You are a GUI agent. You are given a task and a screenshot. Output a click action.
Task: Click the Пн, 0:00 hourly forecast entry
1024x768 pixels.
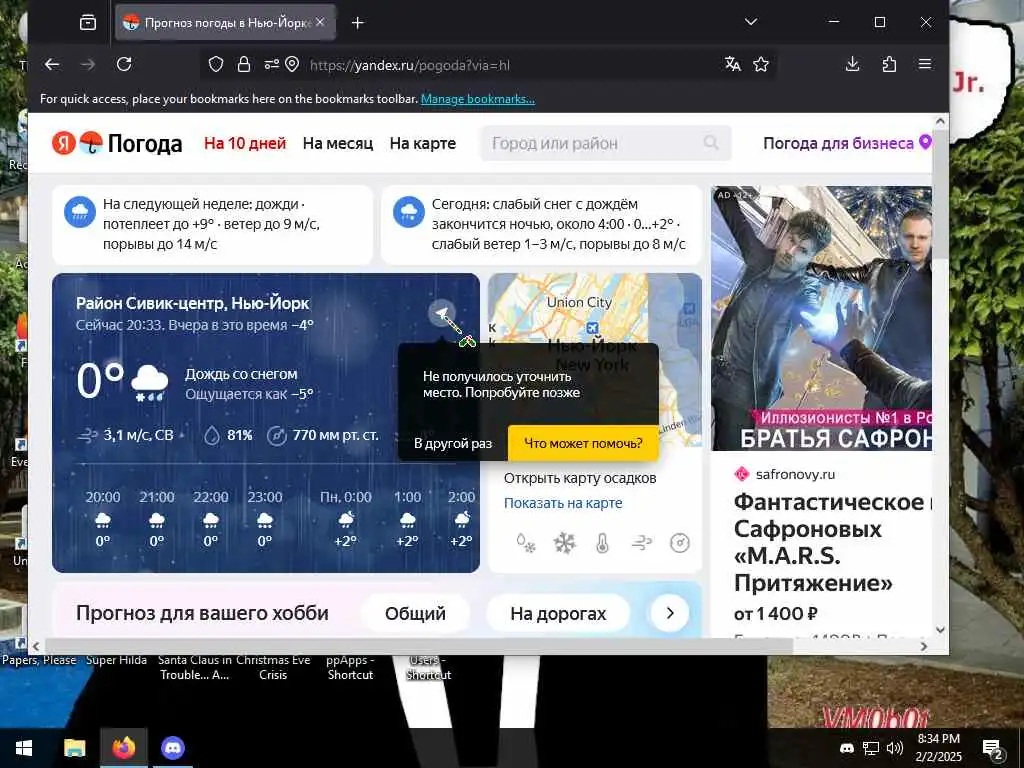click(345, 519)
